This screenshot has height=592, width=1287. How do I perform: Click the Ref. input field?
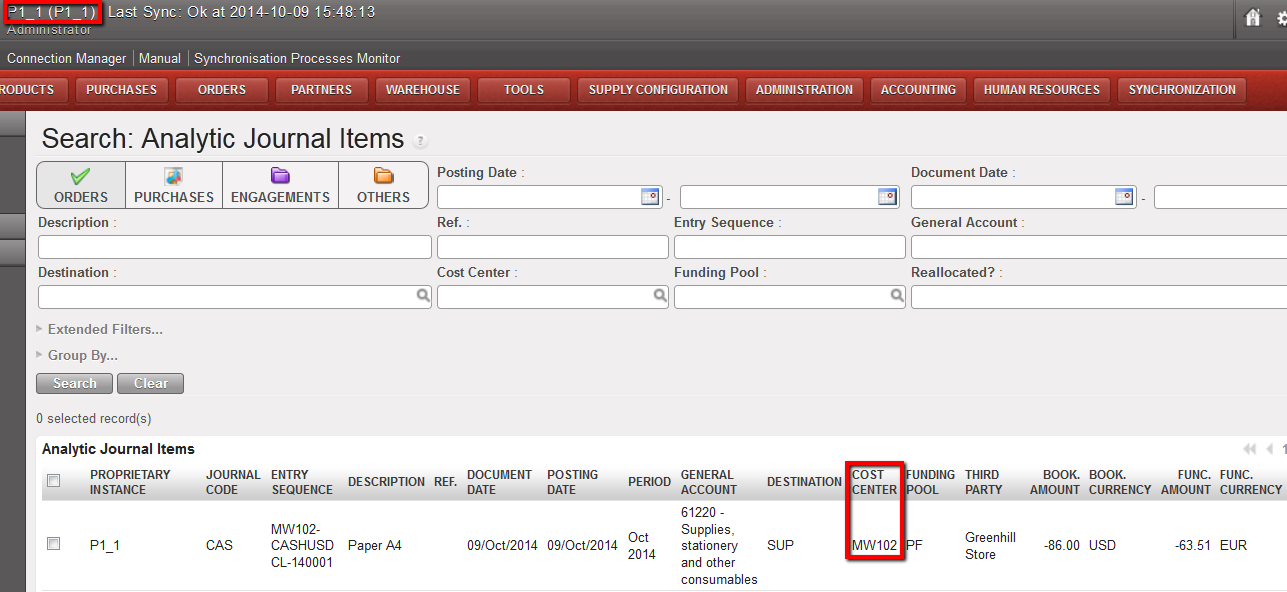(x=553, y=247)
